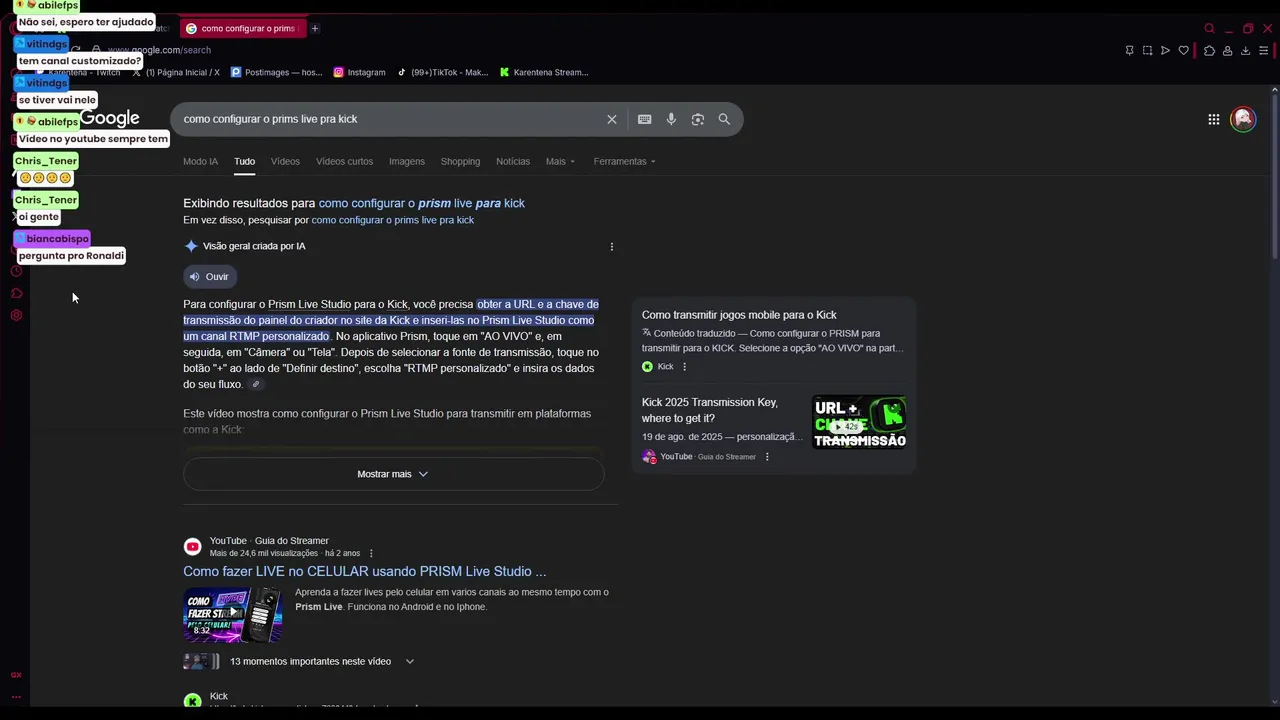1280x720 pixels.
Task: Open the Karentena Stream bookmark
Action: tap(544, 72)
